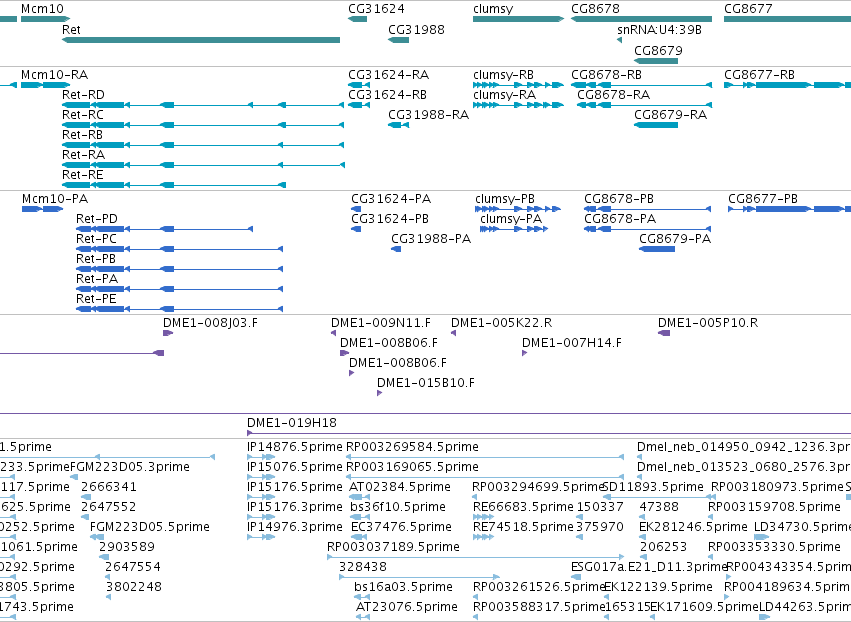Open the DME1-005K22.R clone label
Image resolution: width=851 pixels, height=622 pixels.
[x=501, y=323]
